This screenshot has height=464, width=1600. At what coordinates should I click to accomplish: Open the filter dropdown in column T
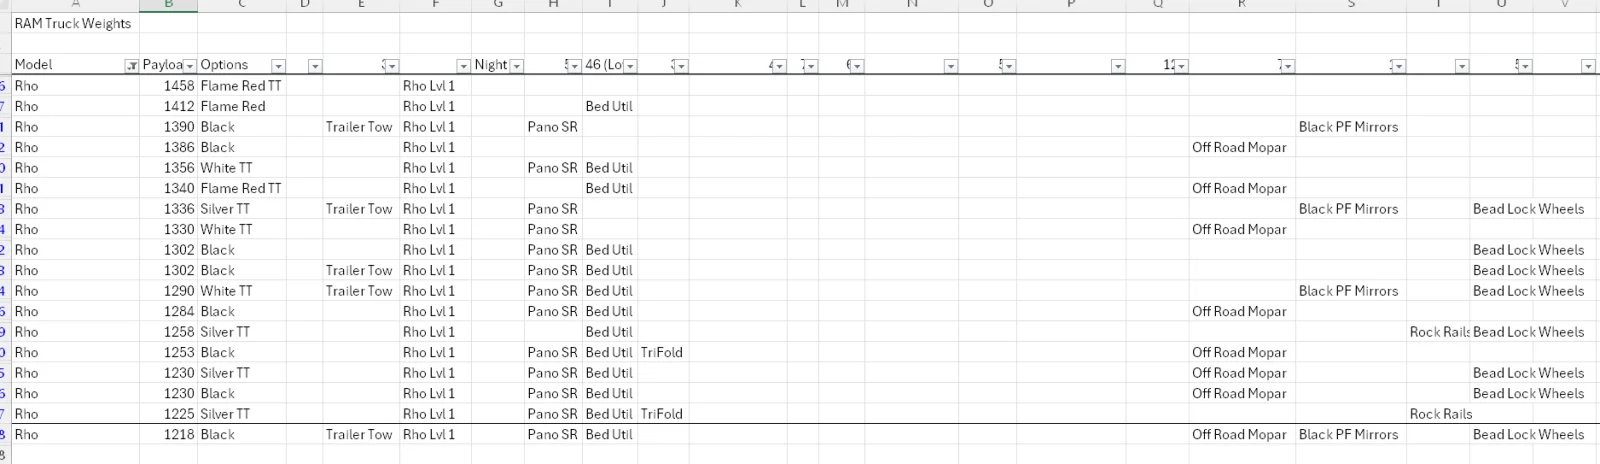[x=1462, y=66]
